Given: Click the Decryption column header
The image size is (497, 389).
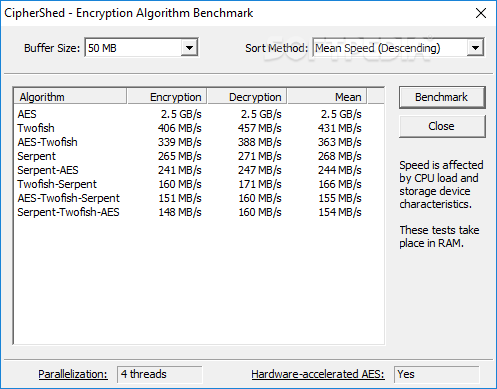Looking at the screenshot, I should pos(247,97).
